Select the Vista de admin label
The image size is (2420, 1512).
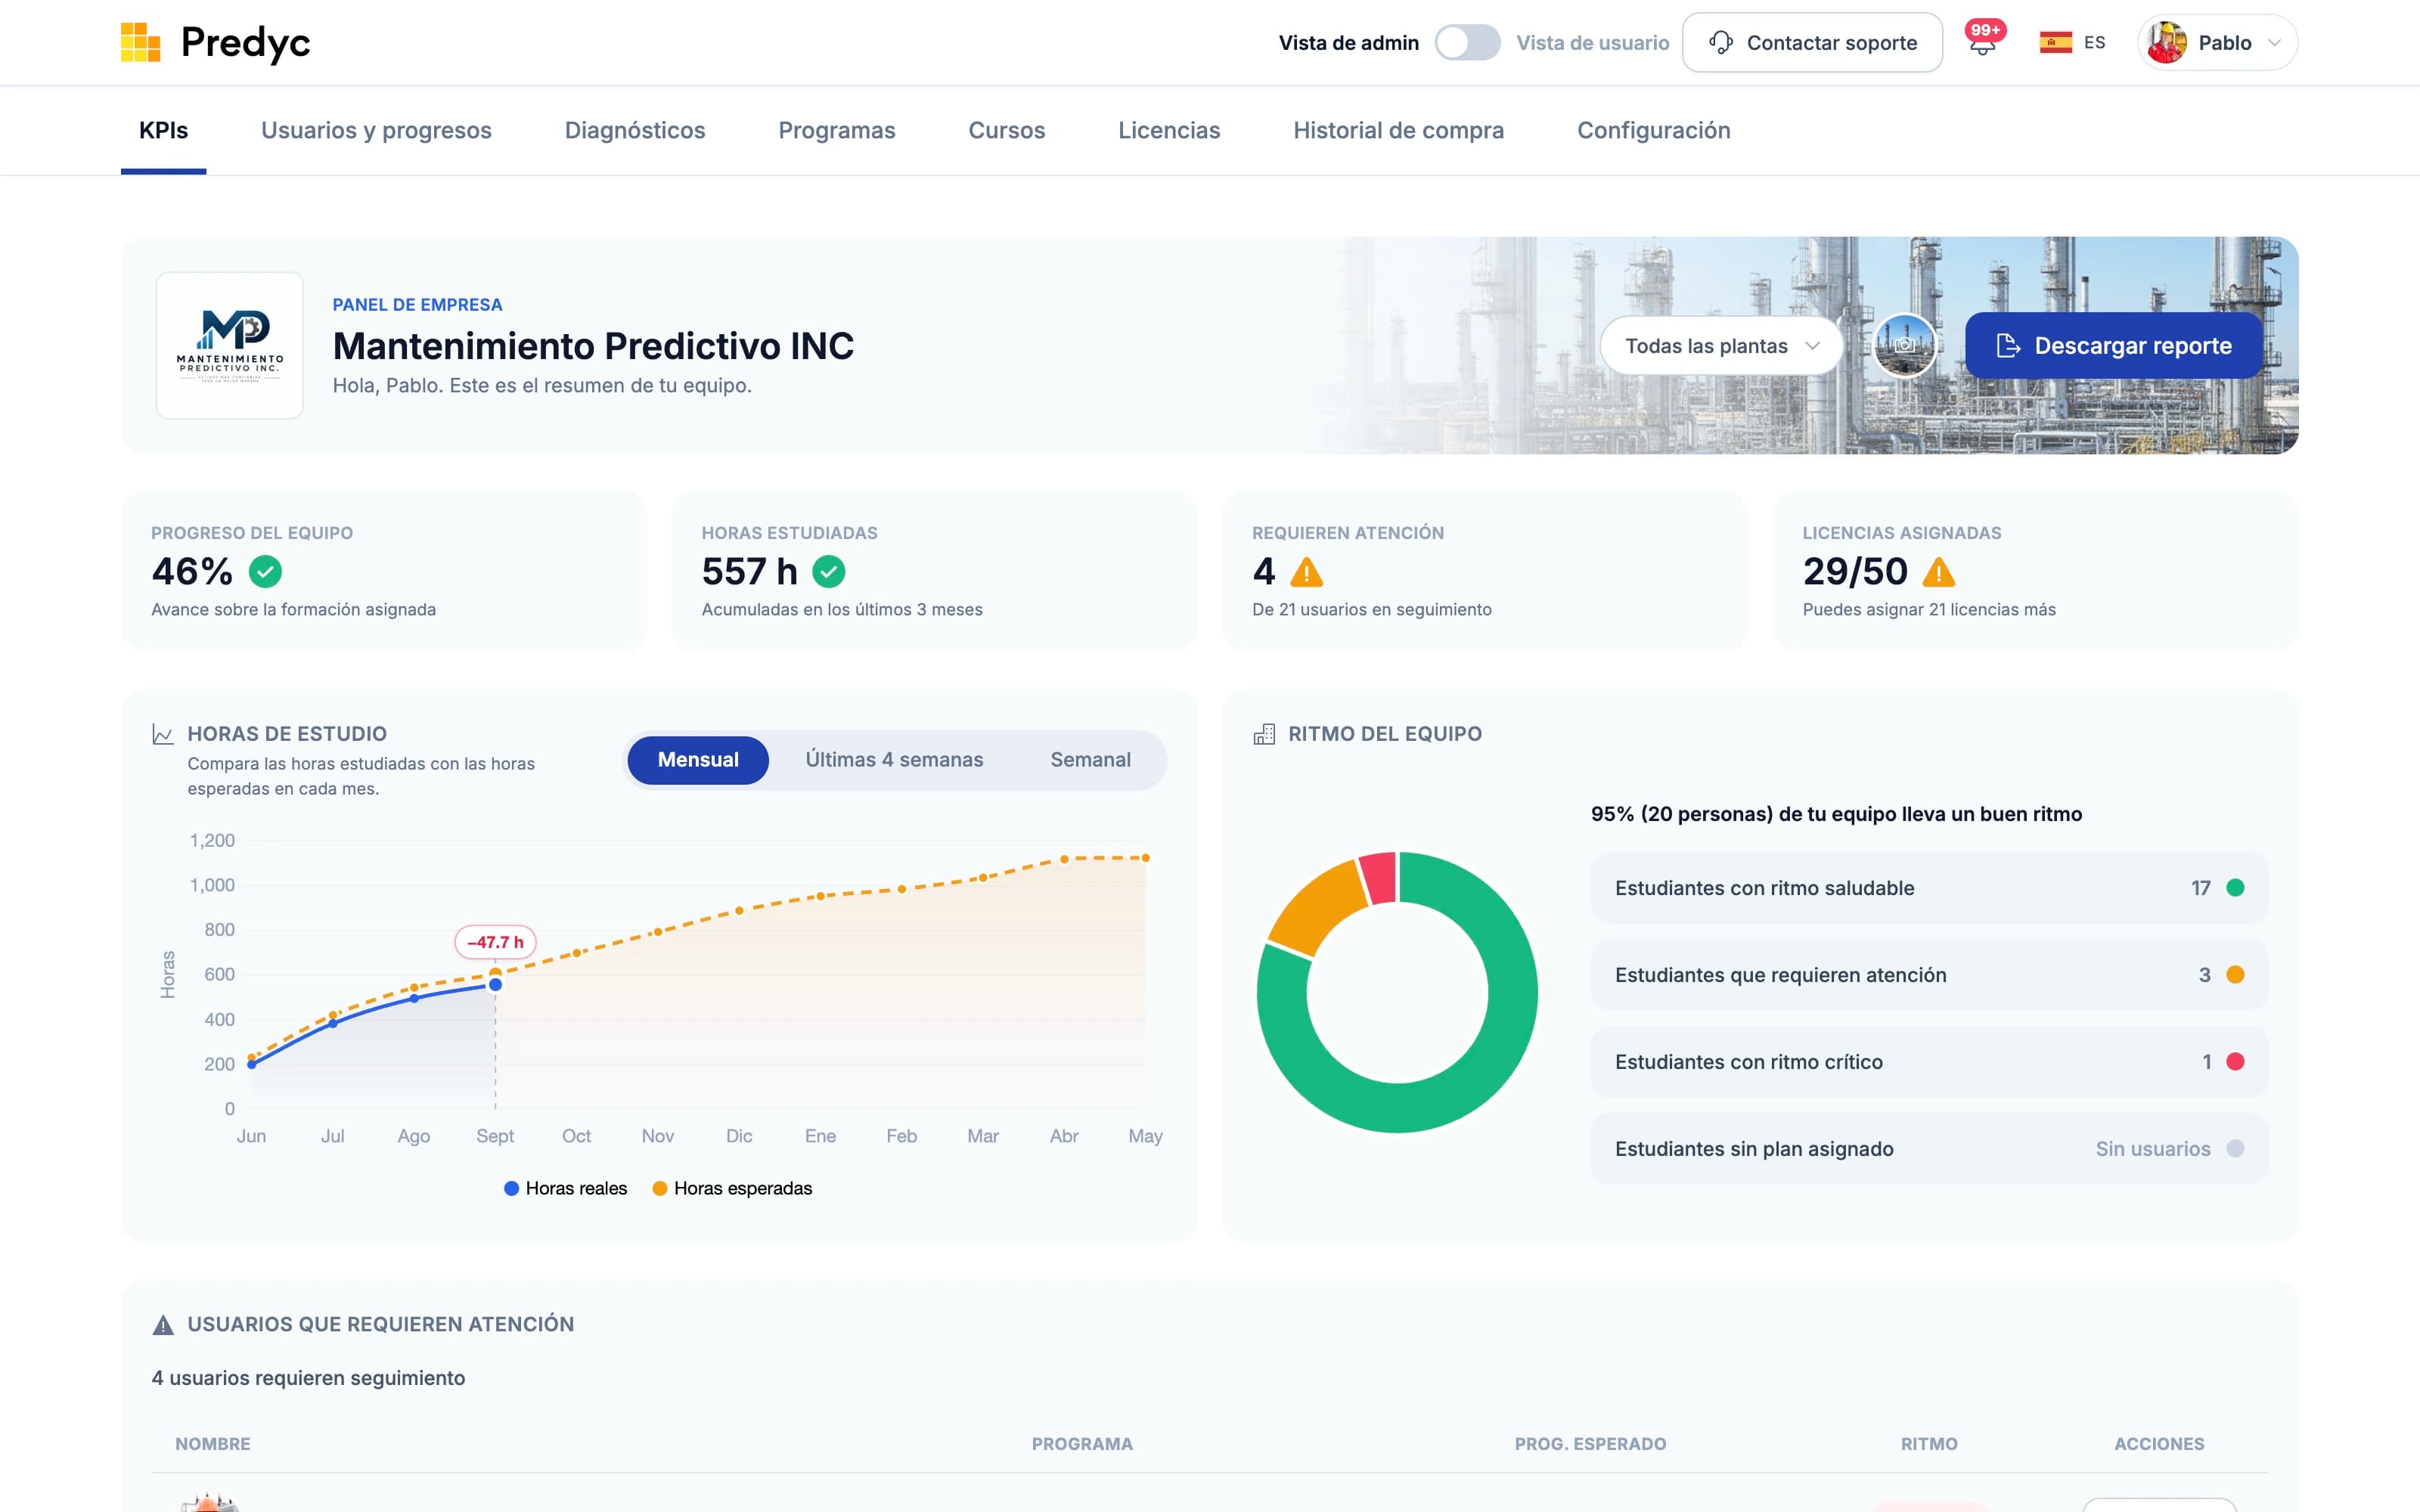[x=1348, y=43]
